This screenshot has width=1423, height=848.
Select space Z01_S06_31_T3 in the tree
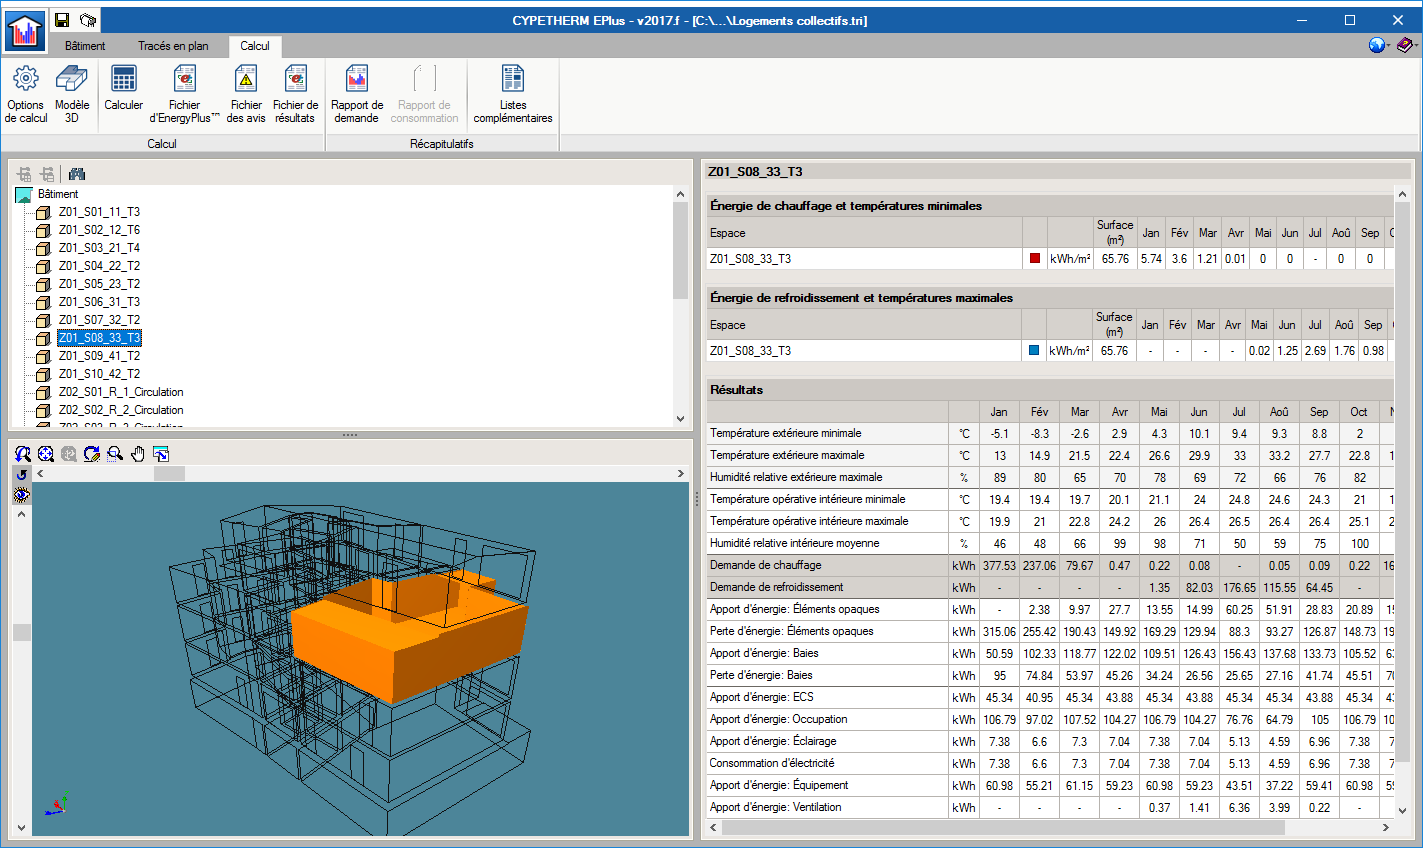point(99,302)
